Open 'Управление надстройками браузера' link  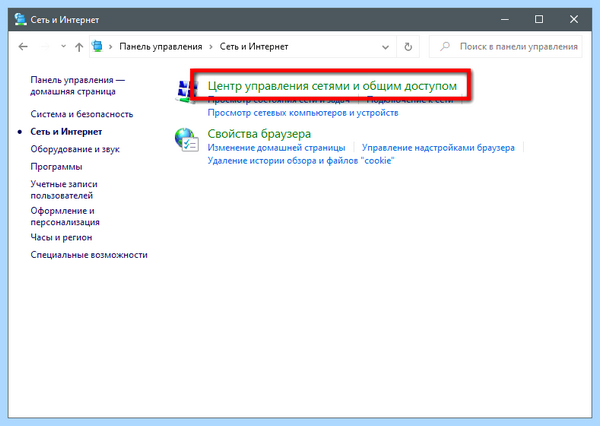point(438,148)
